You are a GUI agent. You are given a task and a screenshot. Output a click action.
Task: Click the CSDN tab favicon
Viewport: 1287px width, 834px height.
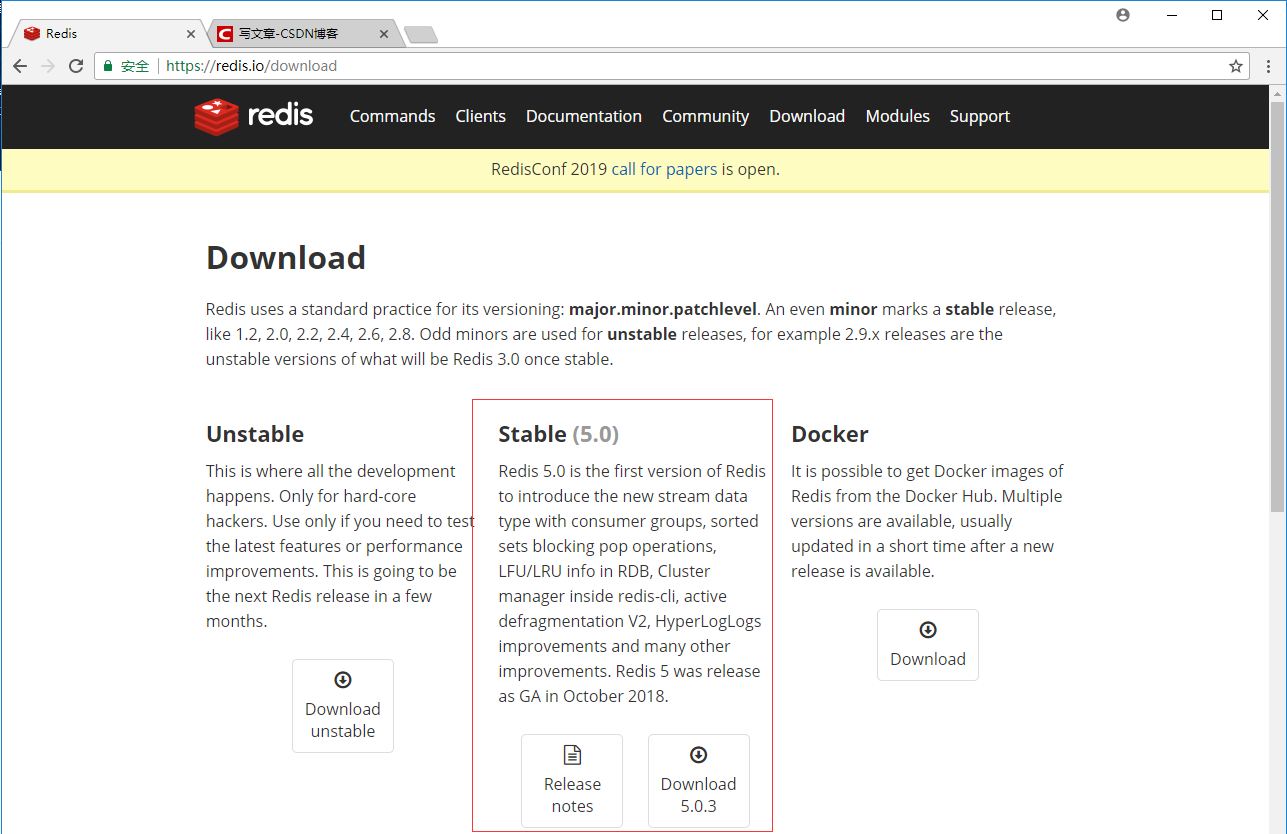pyautogui.click(x=225, y=33)
